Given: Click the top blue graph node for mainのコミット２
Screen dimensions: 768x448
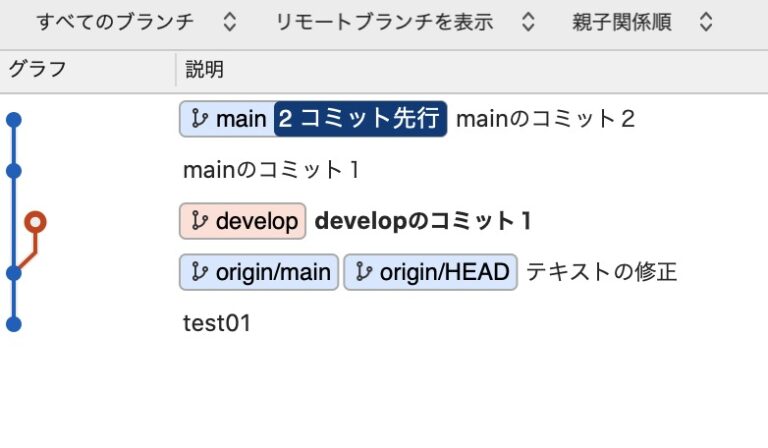Looking at the screenshot, I should click(x=13, y=119).
